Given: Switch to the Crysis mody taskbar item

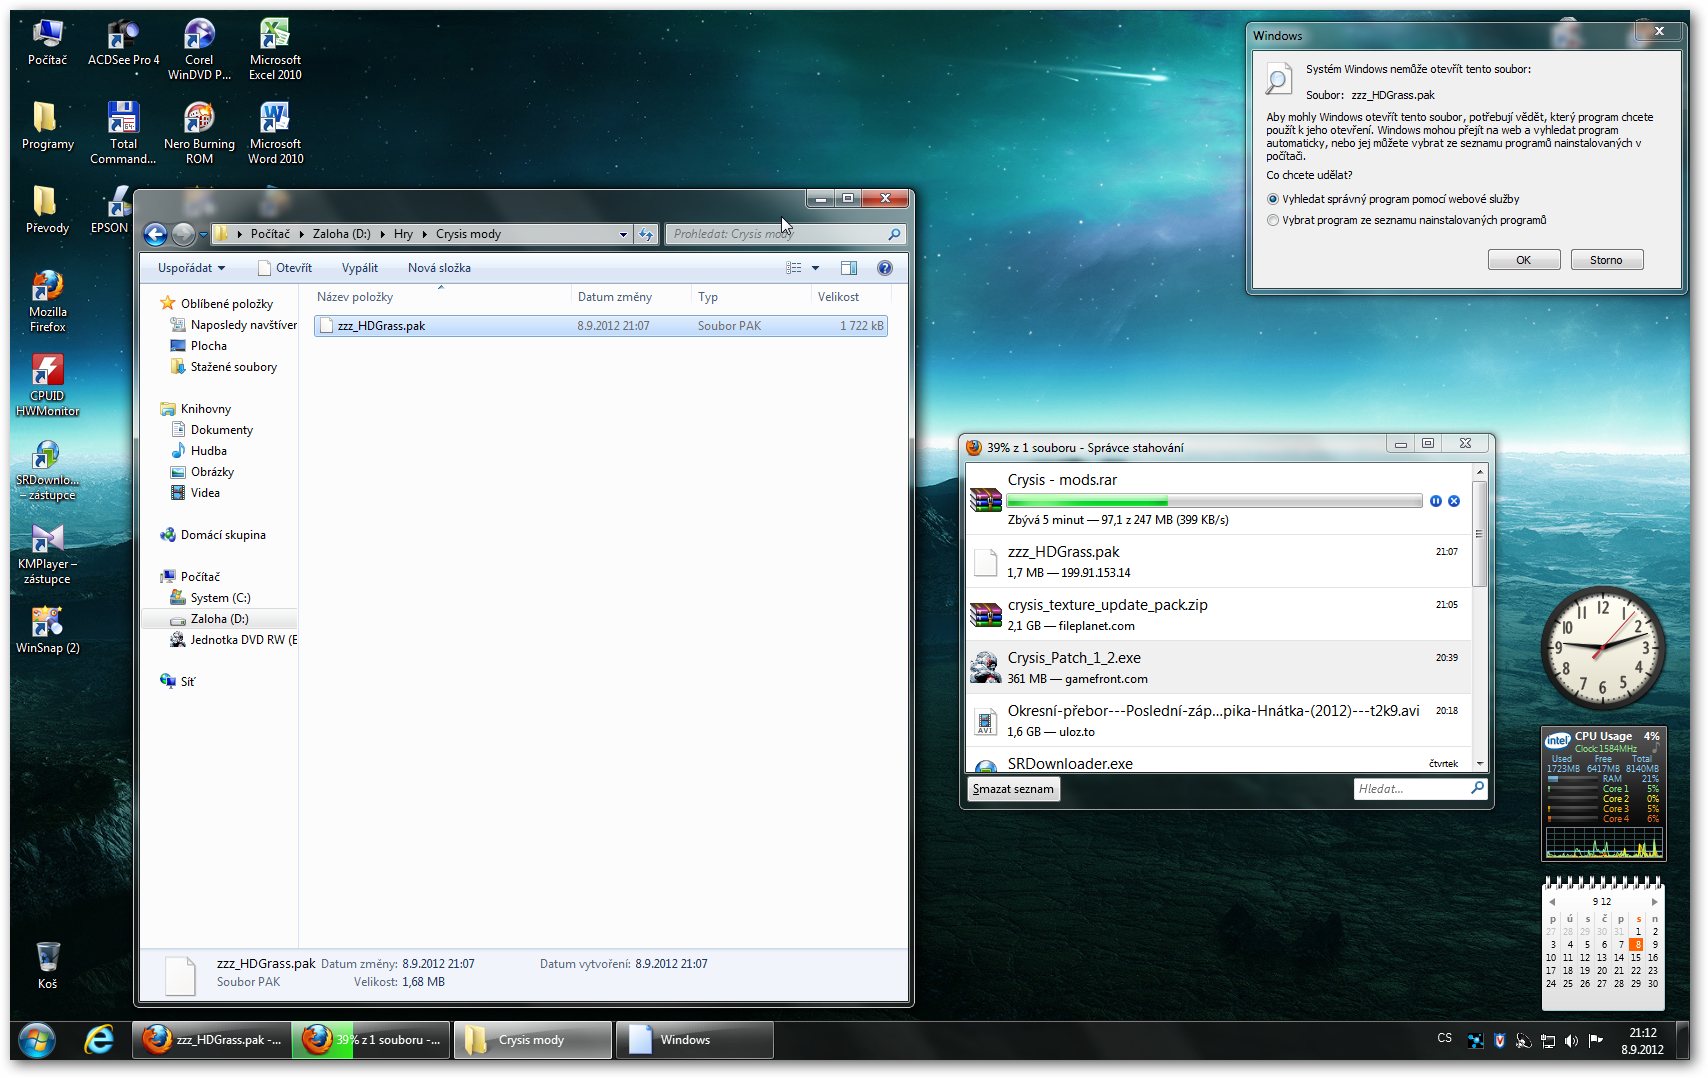Looking at the screenshot, I should point(533,1040).
